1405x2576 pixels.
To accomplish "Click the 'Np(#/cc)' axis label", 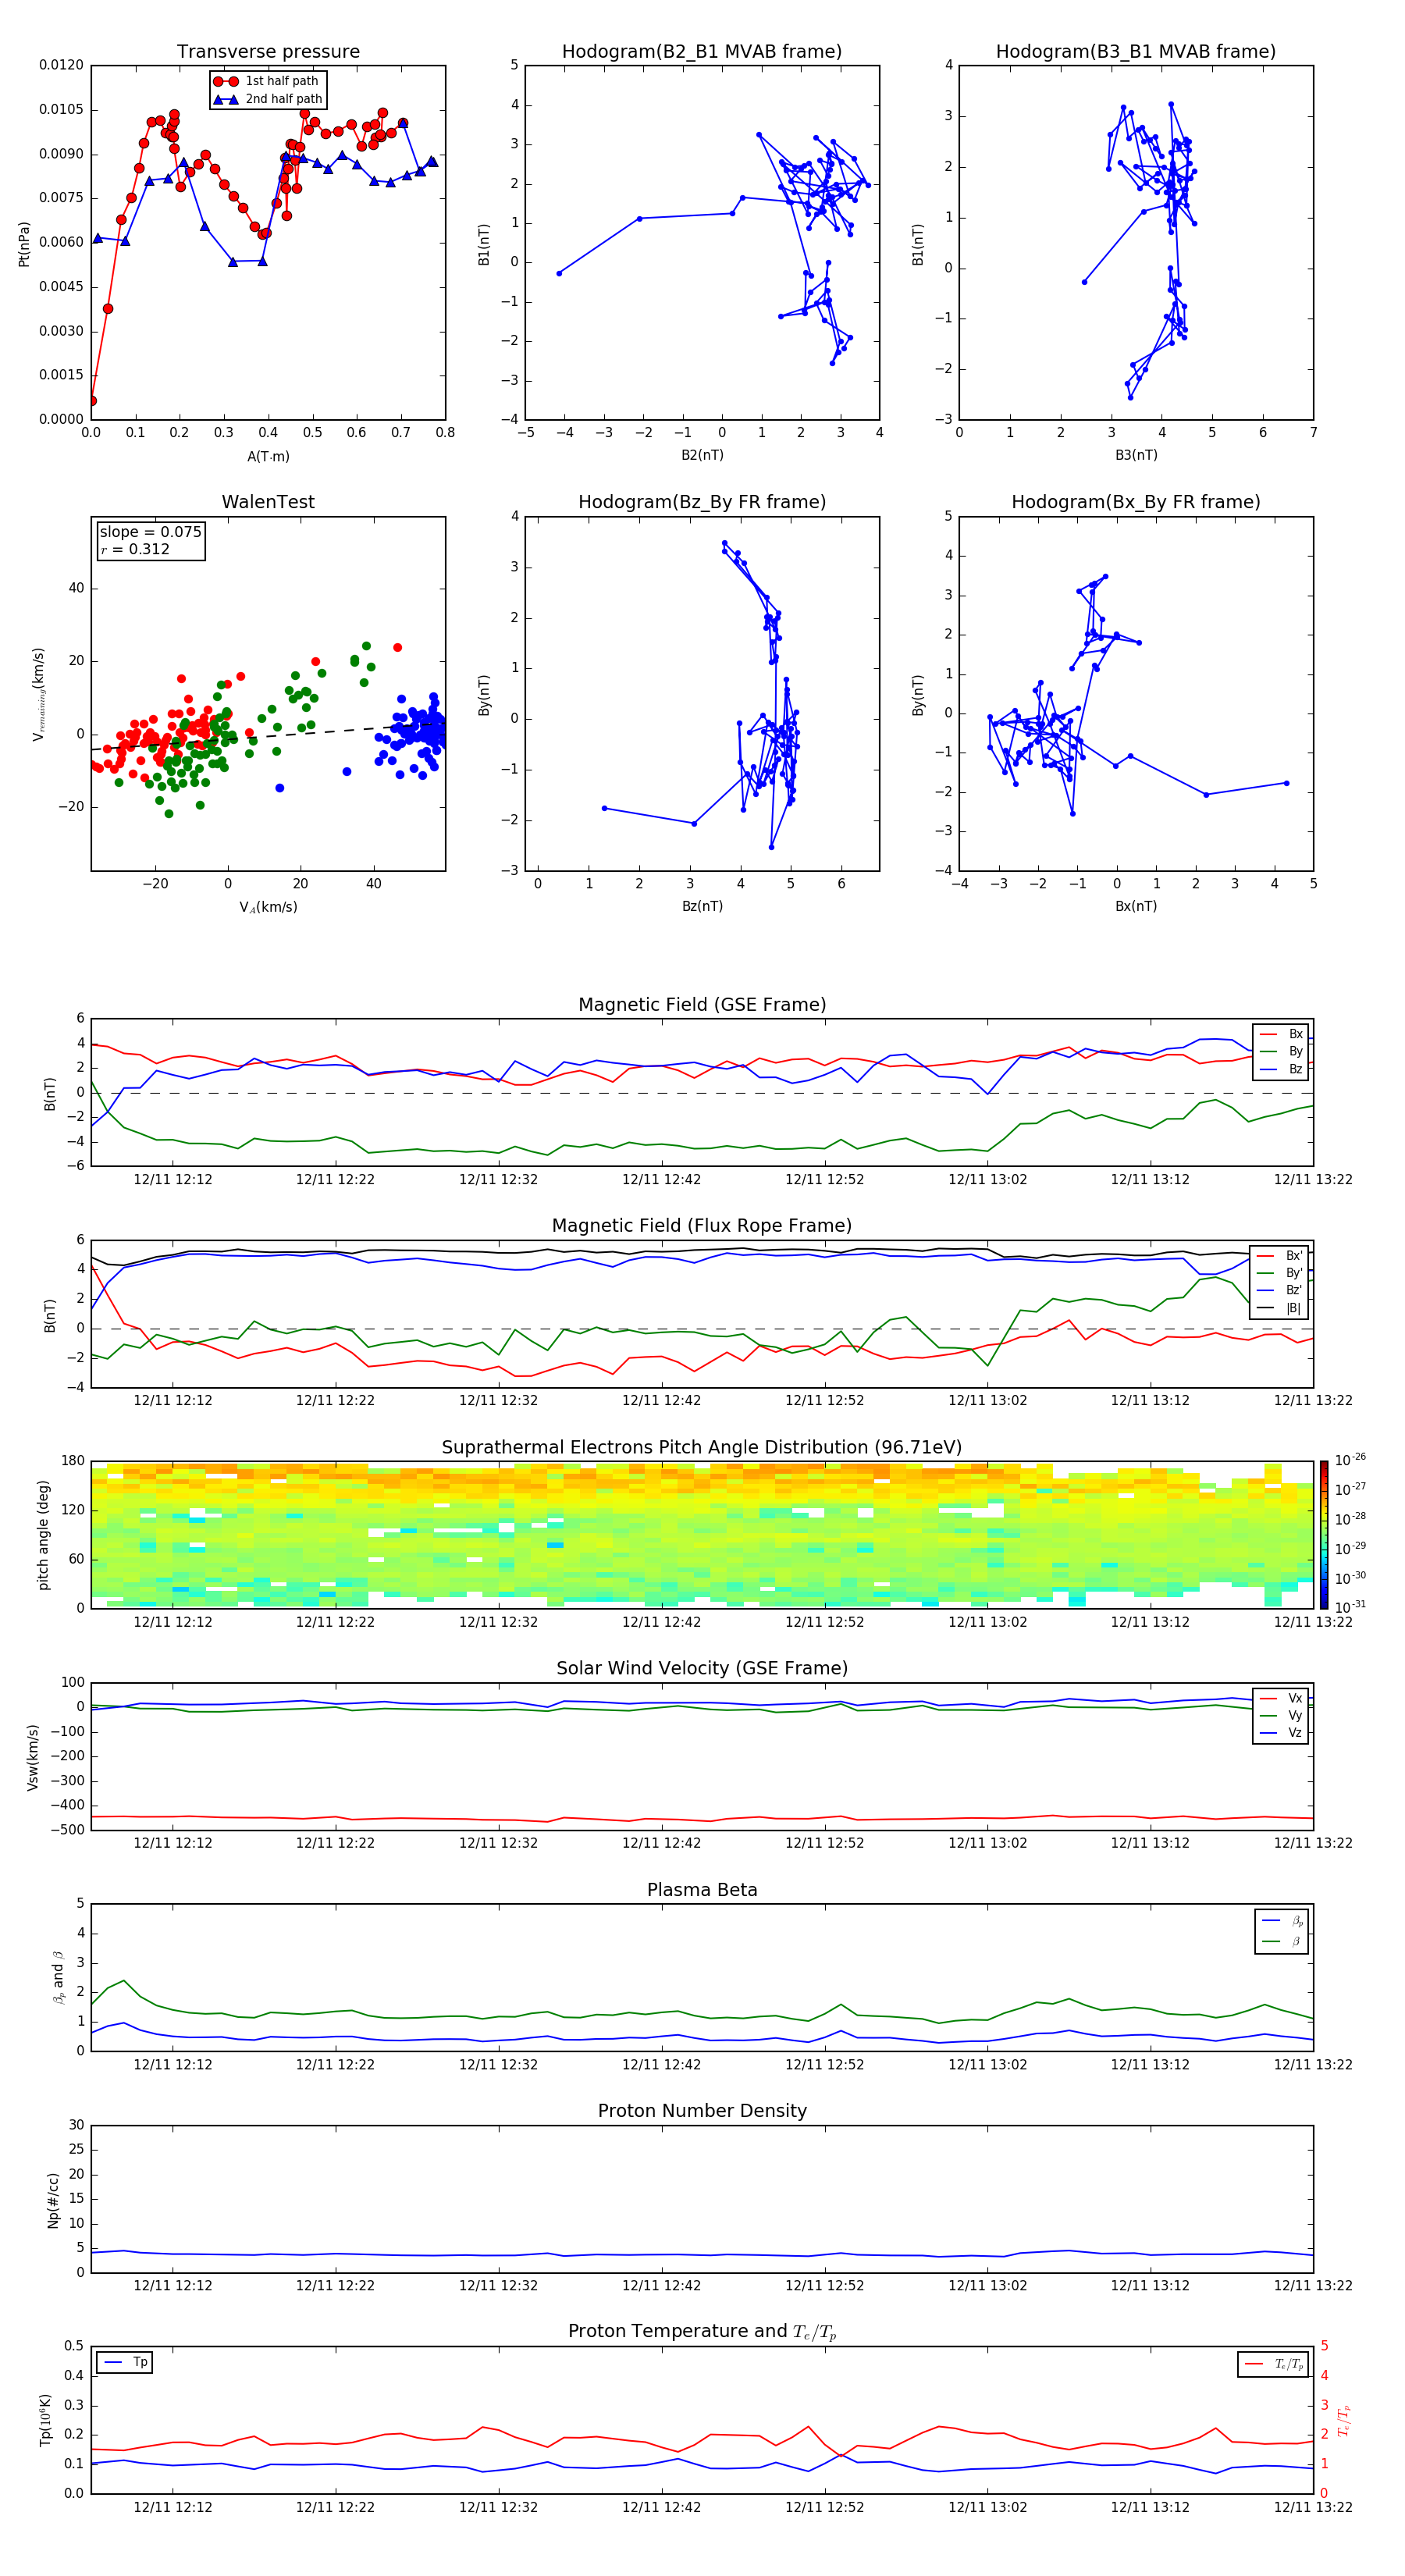I will [53, 2200].
